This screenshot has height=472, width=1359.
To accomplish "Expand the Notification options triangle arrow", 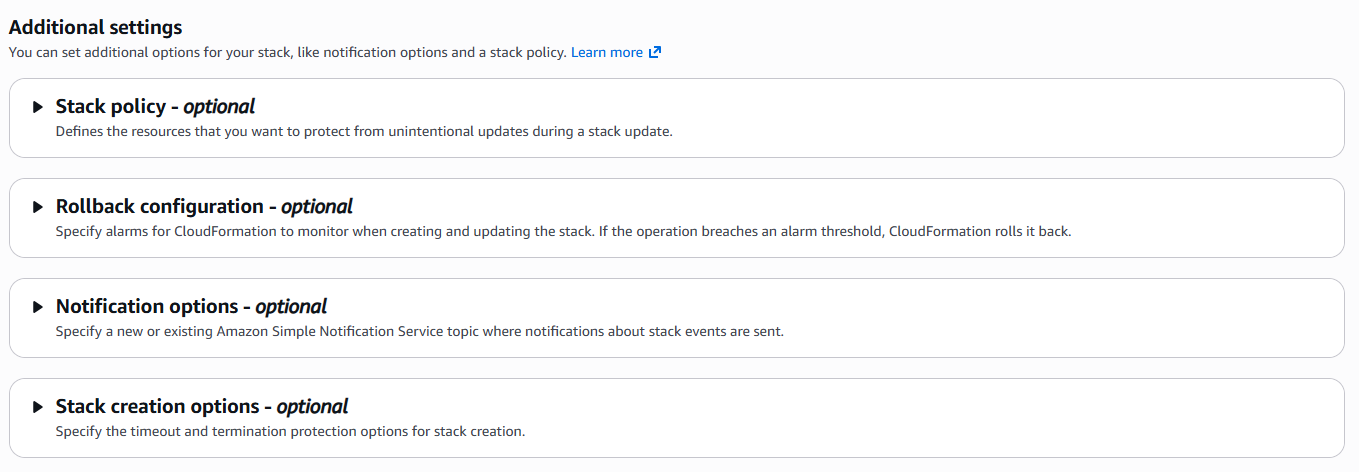I will (x=38, y=307).
